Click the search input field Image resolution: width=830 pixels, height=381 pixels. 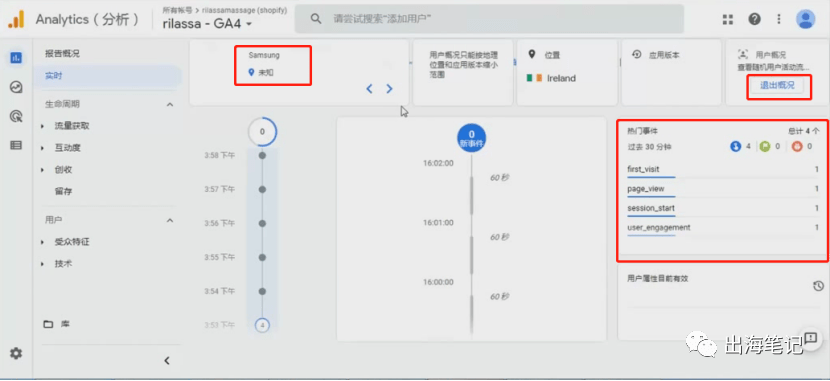489,19
